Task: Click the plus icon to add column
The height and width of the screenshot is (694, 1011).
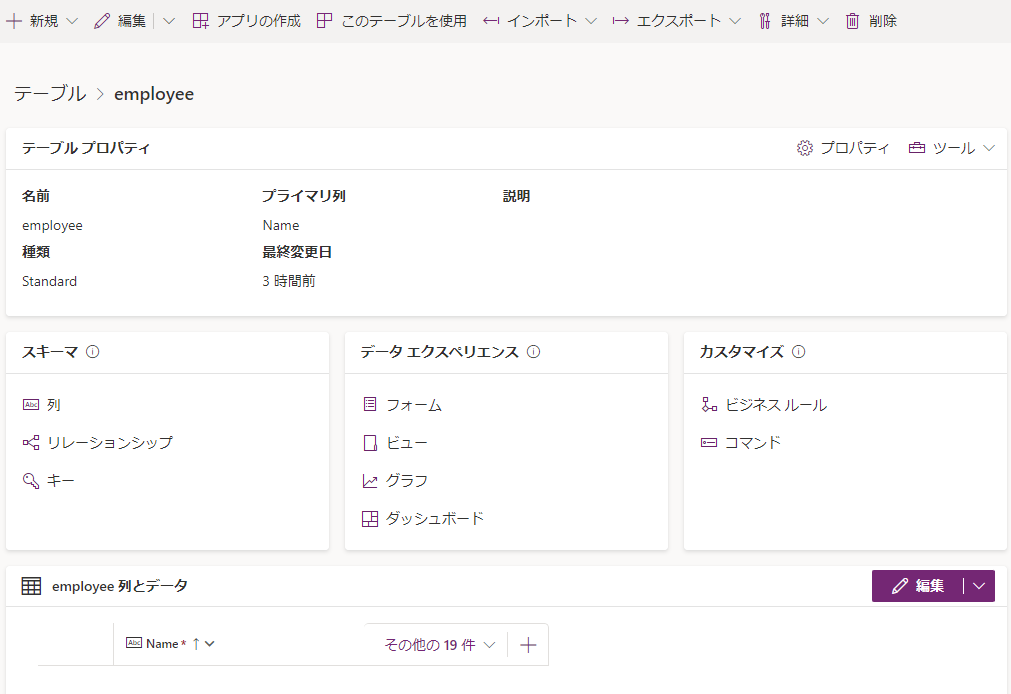Action: 528,645
